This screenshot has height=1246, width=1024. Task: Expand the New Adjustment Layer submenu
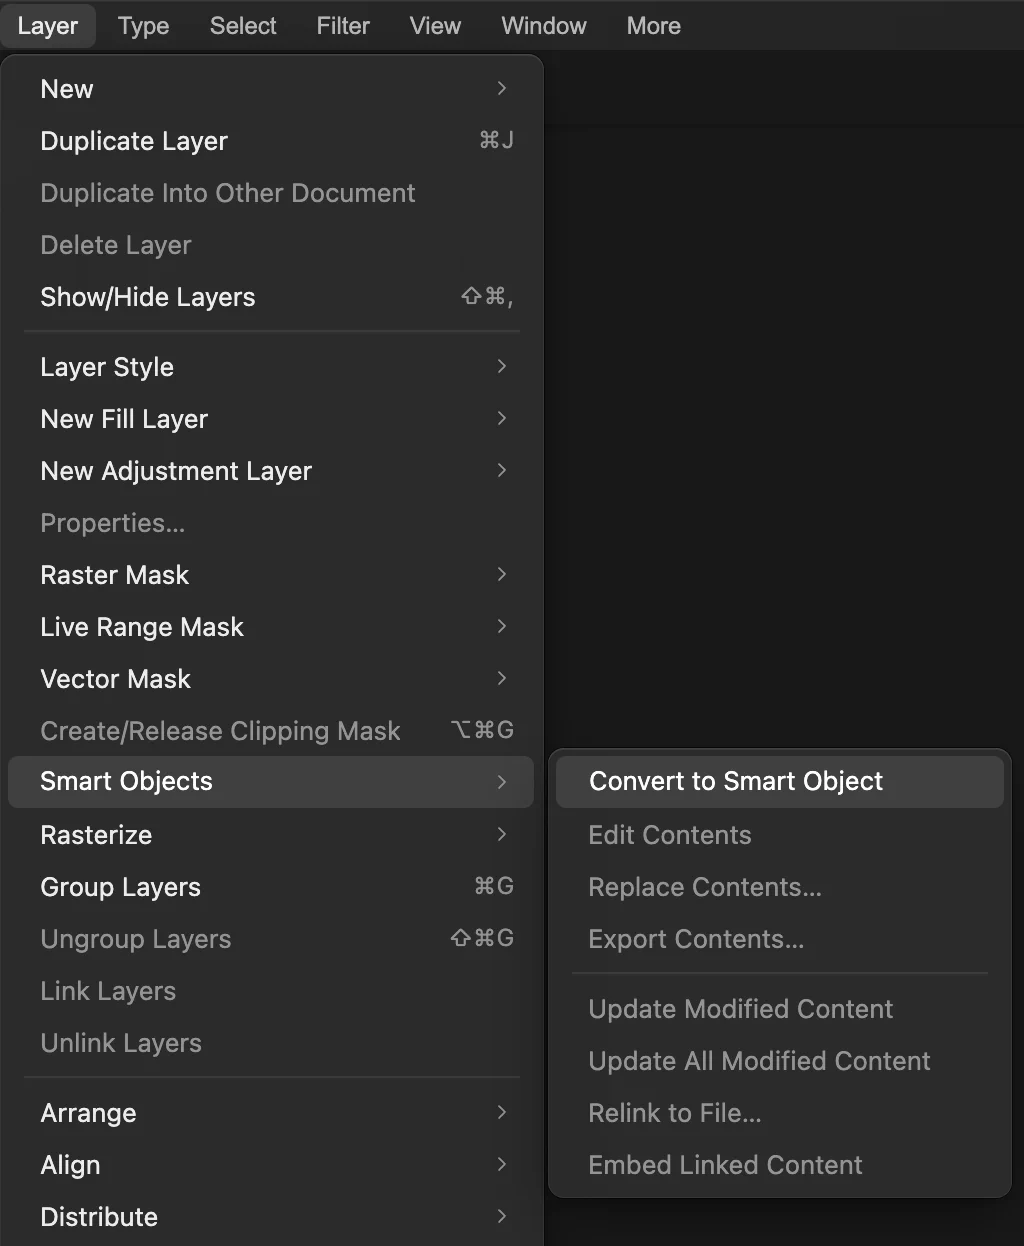pyautogui.click(x=271, y=471)
